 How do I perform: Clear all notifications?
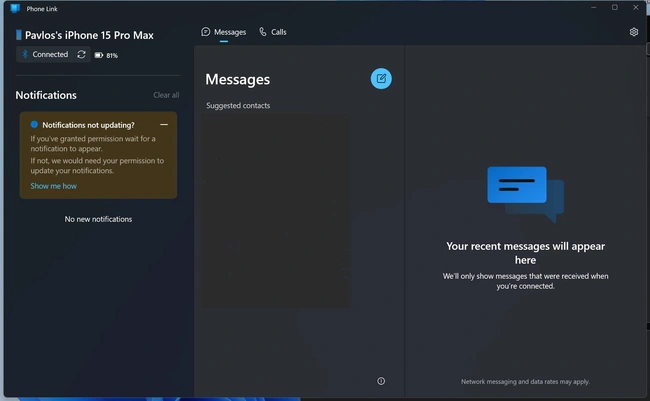166,95
